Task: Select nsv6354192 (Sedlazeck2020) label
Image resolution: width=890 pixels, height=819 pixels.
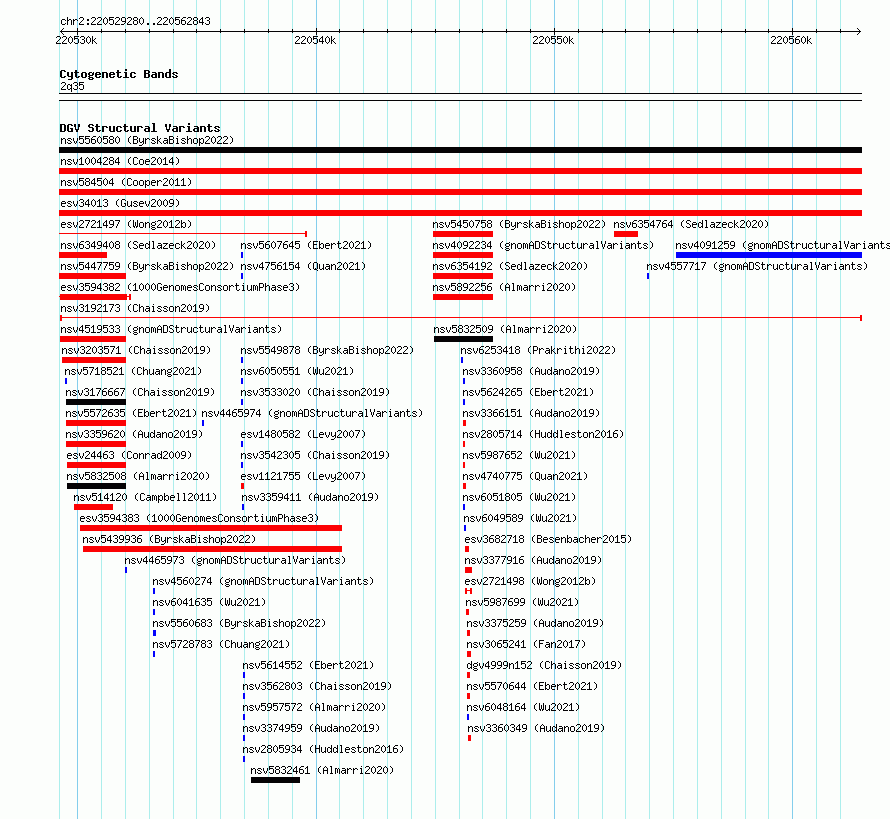Action: pos(510,266)
